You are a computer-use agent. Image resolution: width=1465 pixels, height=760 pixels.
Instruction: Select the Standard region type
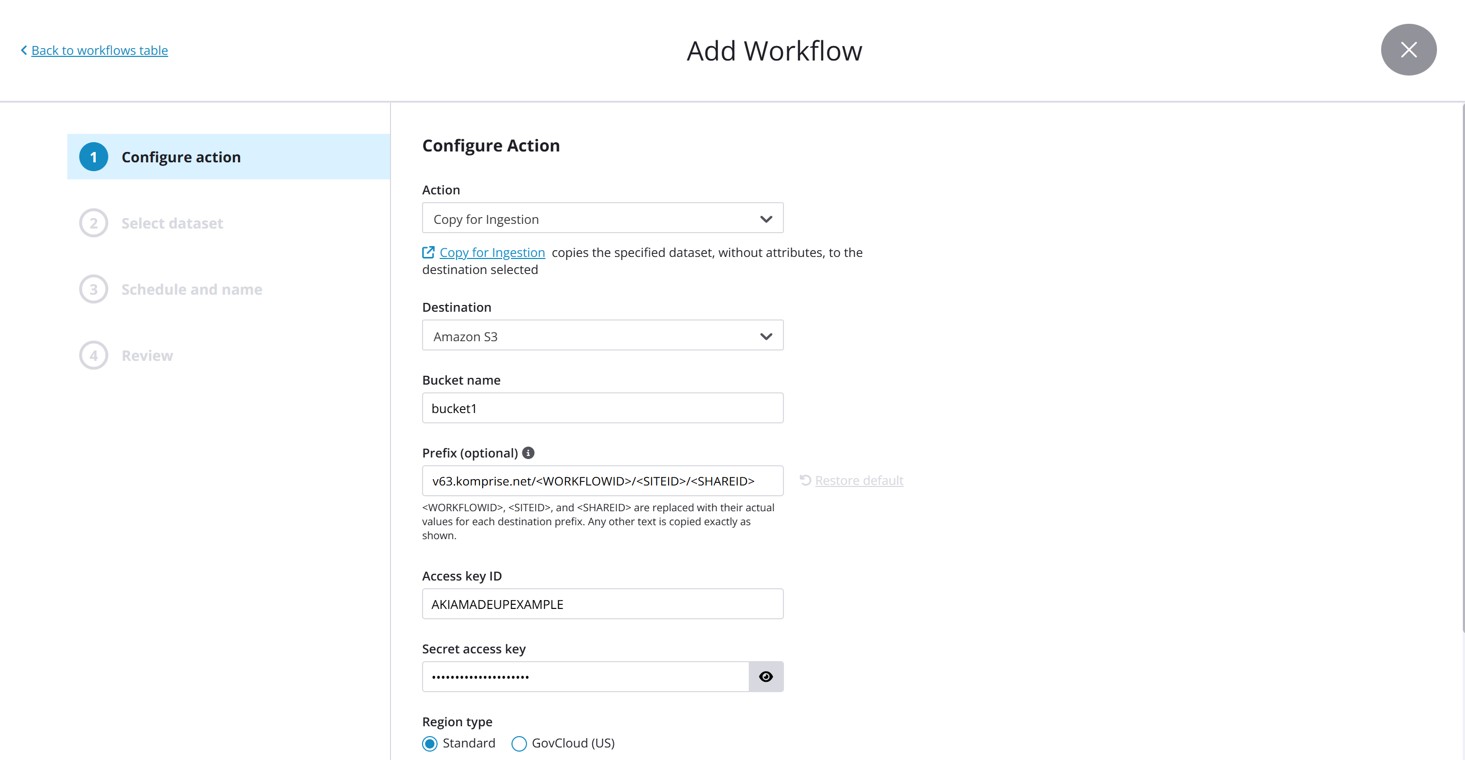point(430,744)
